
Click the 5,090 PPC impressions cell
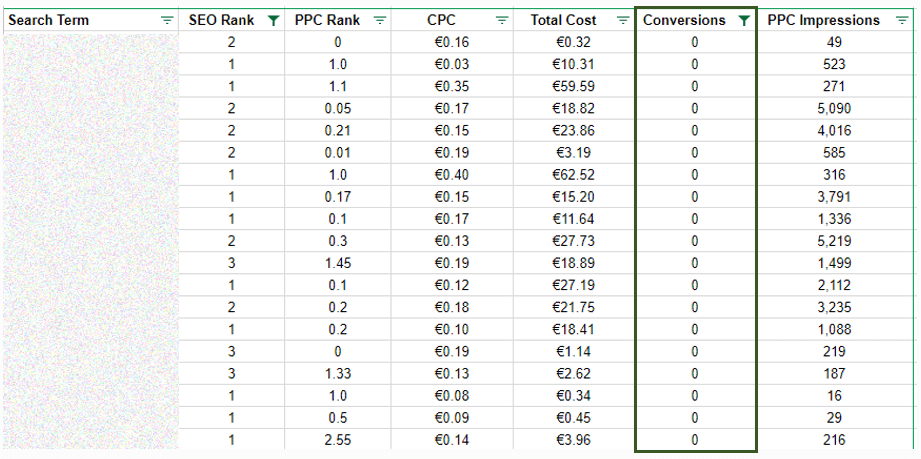click(834, 108)
